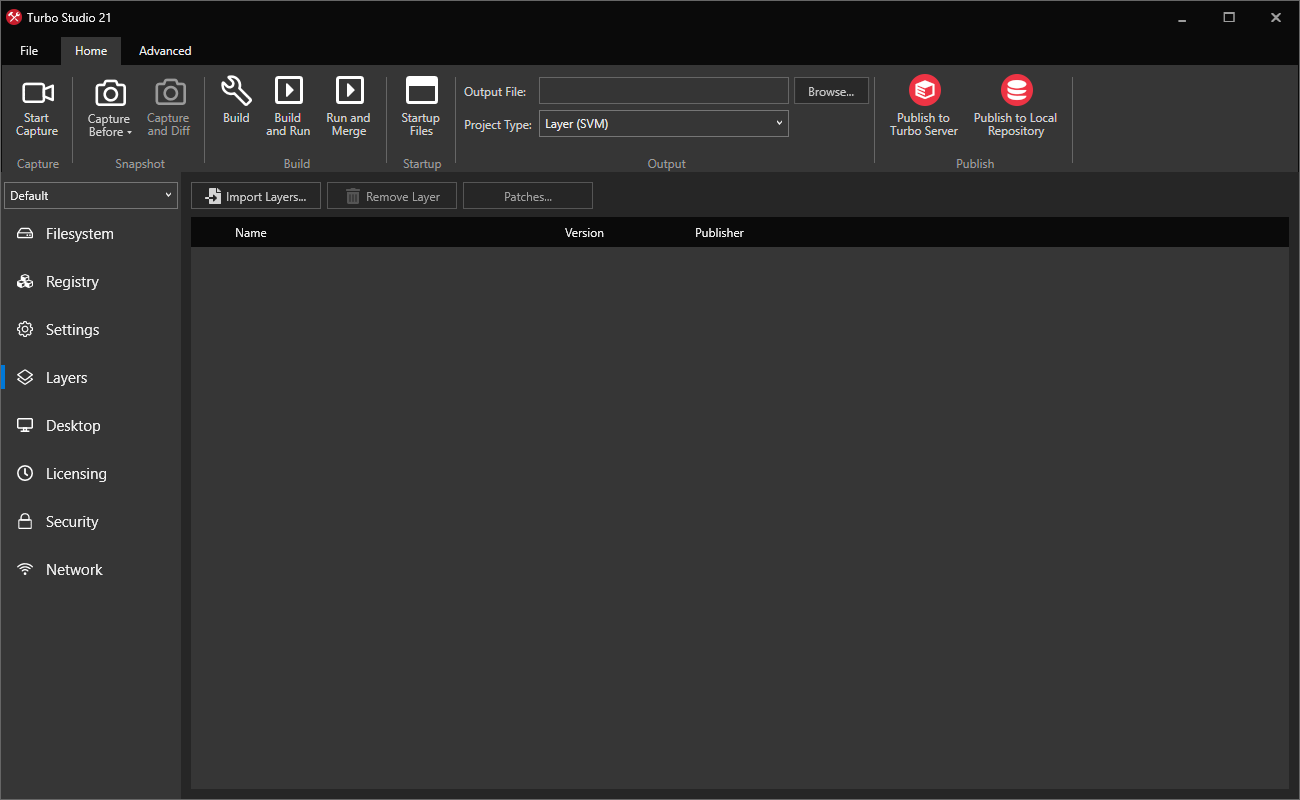Screen dimensions: 1300x800
Task: Select Build and Run
Action: (x=288, y=105)
